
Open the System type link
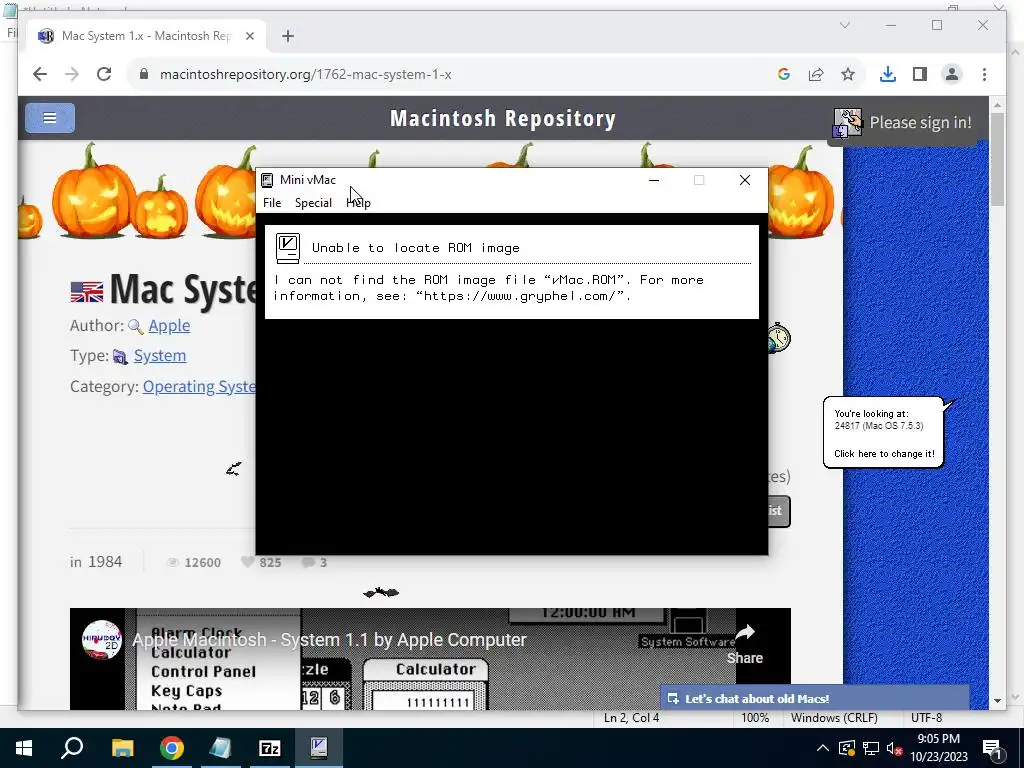tap(160, 355)
